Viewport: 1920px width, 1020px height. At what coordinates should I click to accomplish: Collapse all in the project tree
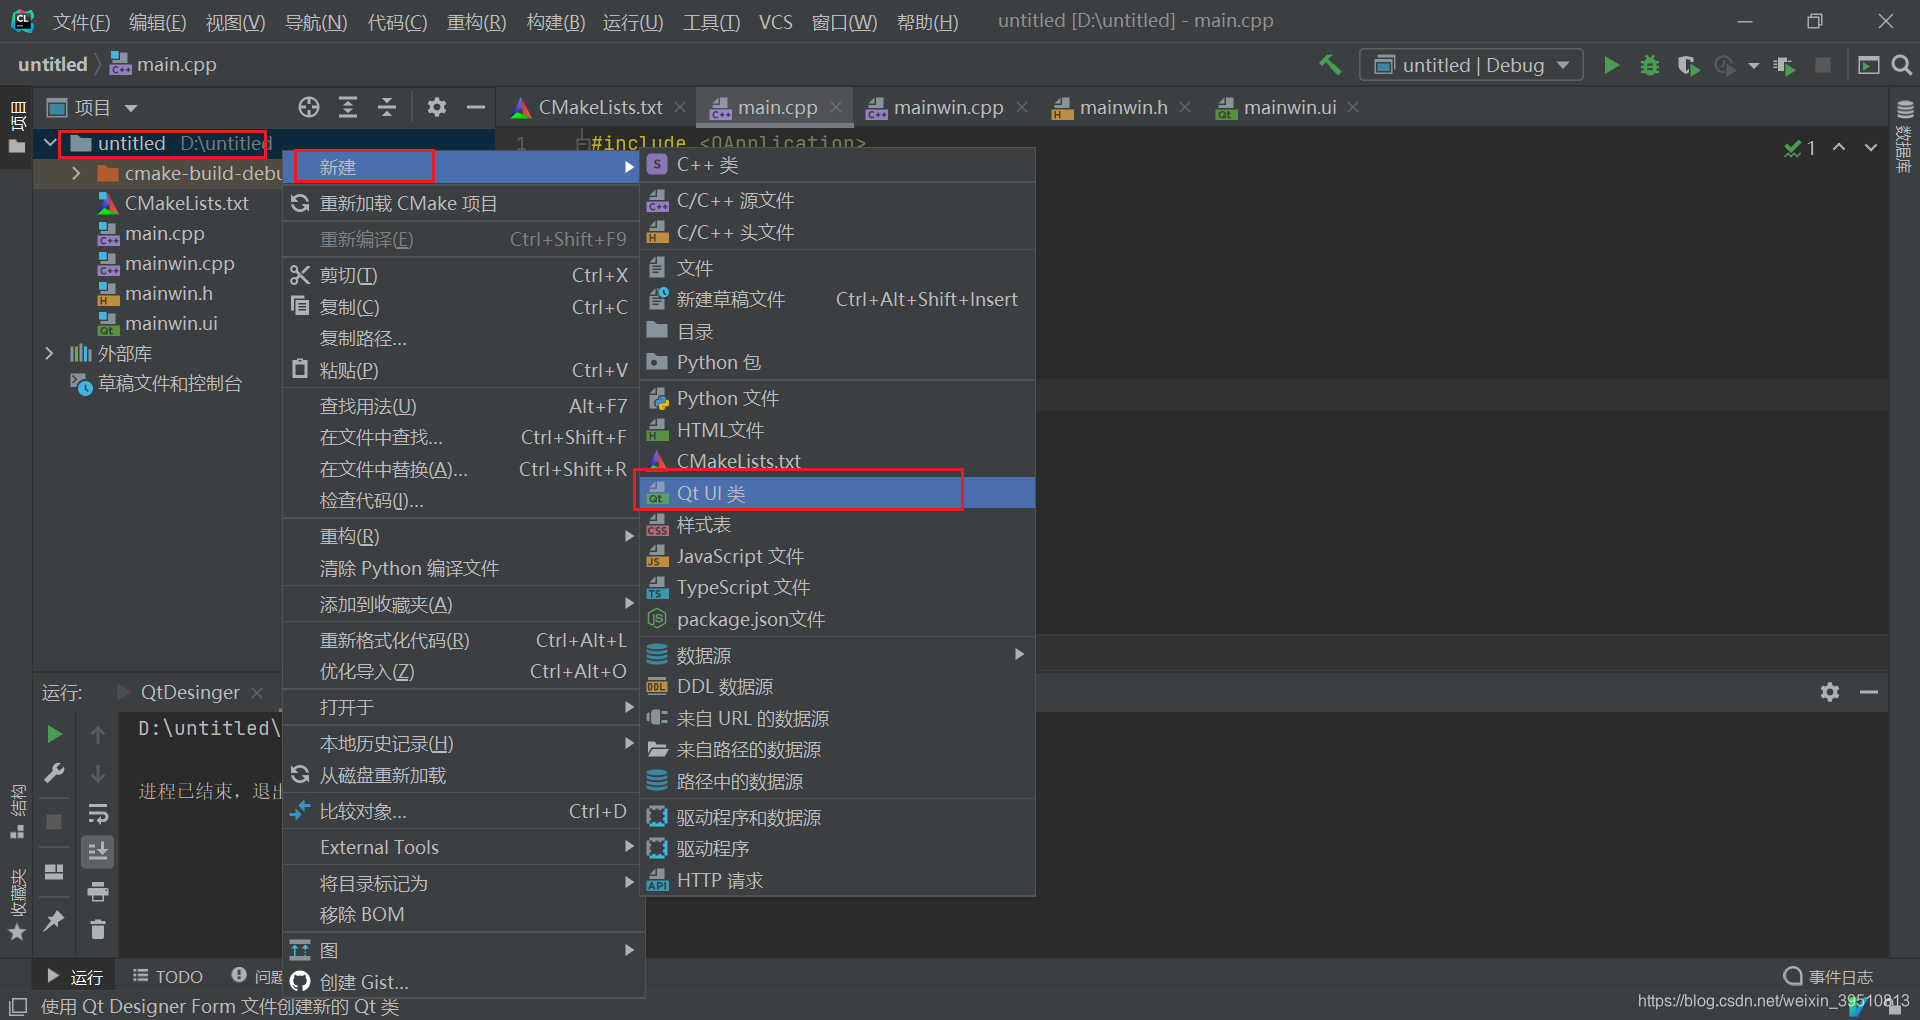tap(387, 107)
